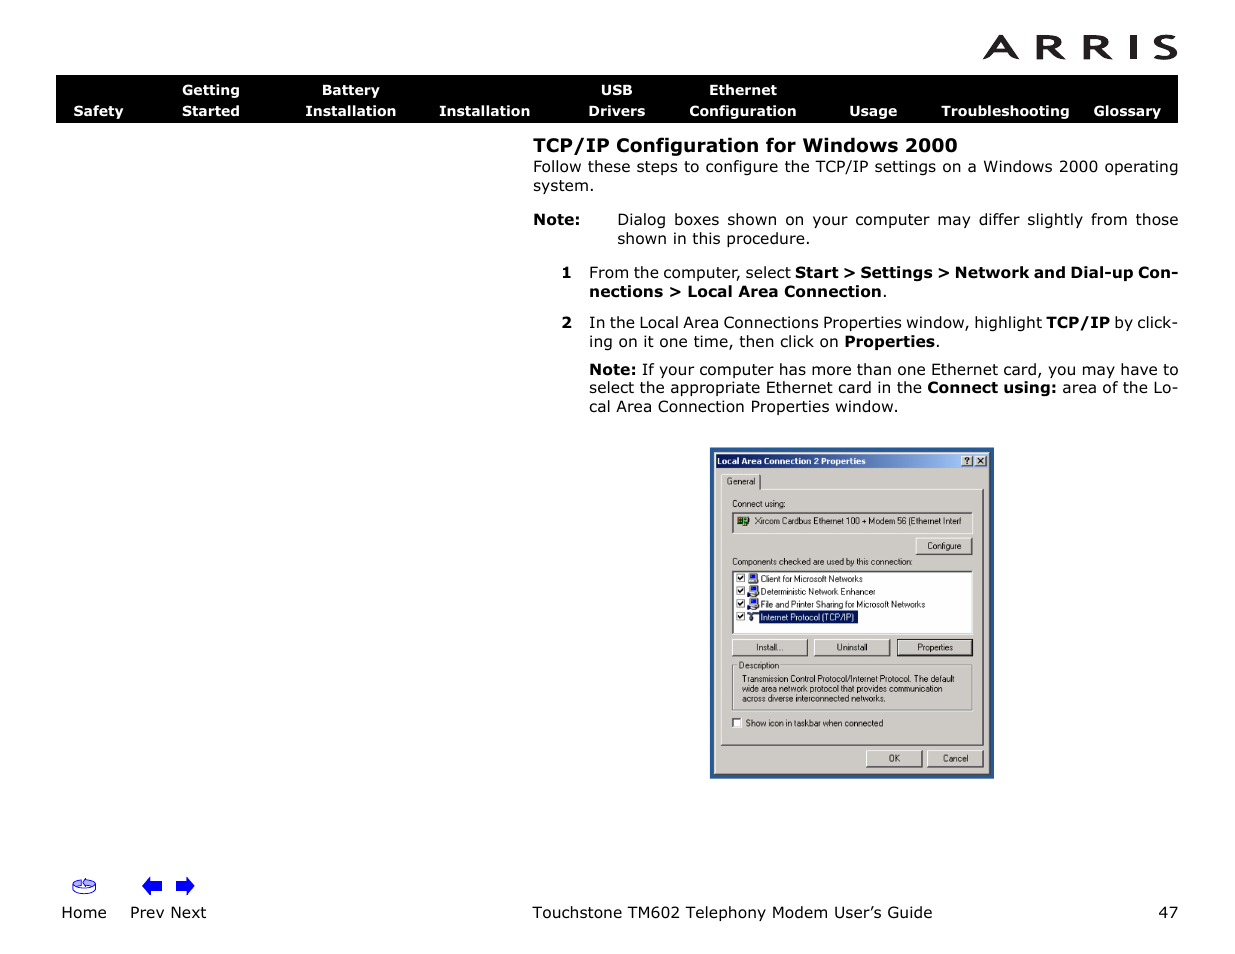Toggle Internet Protocol (TCP/IP) checkbox
The width and height of the screenshot is (1235, 954).
click(x=741, y=617)
